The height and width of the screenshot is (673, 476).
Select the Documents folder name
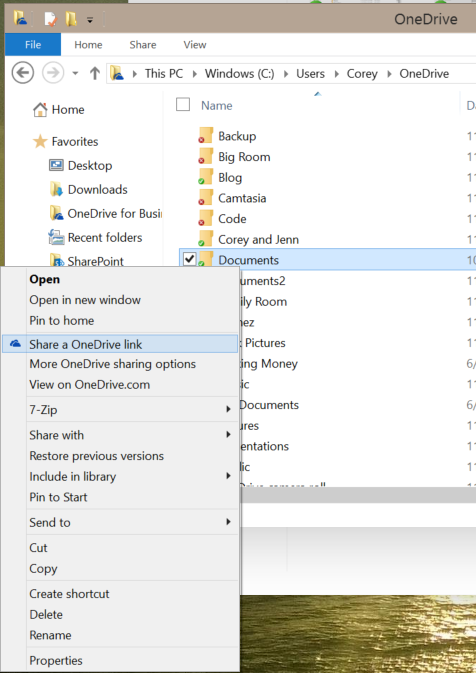click(x=249, y=260)
